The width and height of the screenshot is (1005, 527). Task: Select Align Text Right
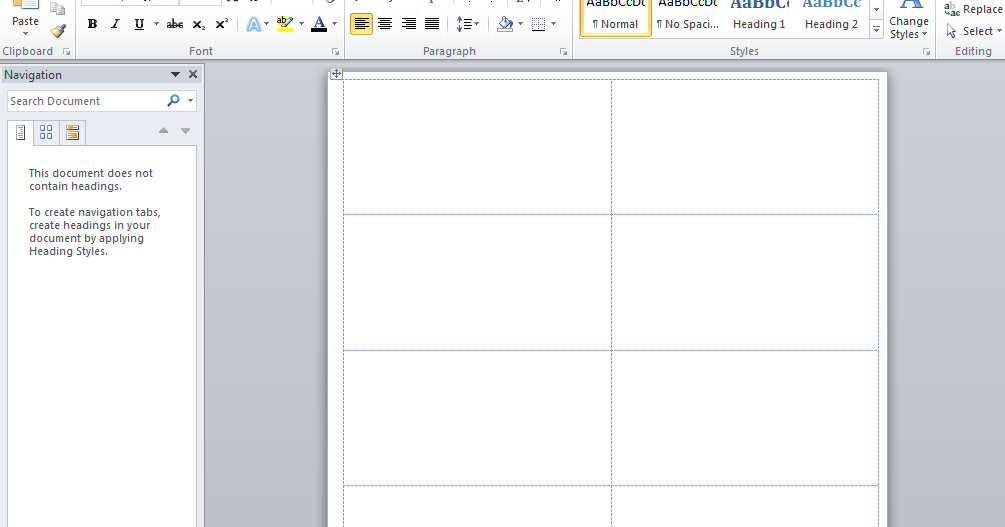coord(409,24)
